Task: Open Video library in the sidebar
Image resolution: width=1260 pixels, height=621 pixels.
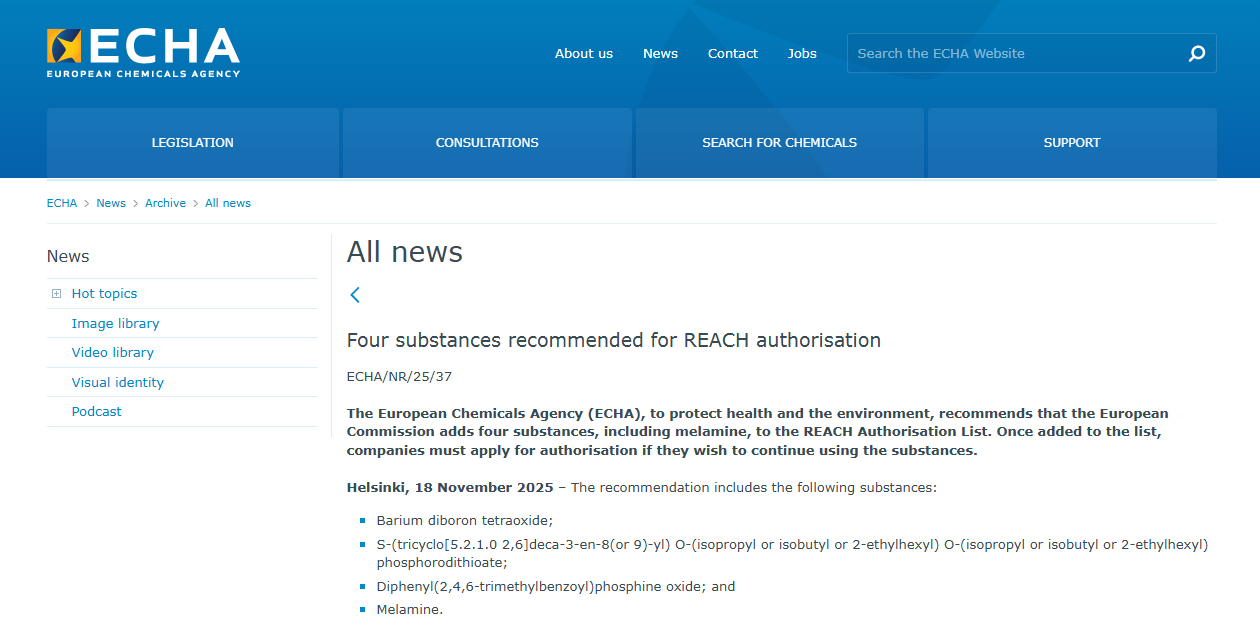Action: [112, 353]
